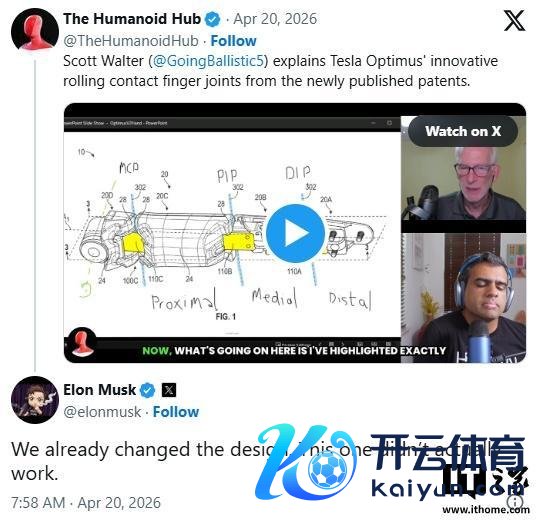Screen dimensions: 540x522
Task: Open the @GoingBallistic5 mention link
Action: 208,61
